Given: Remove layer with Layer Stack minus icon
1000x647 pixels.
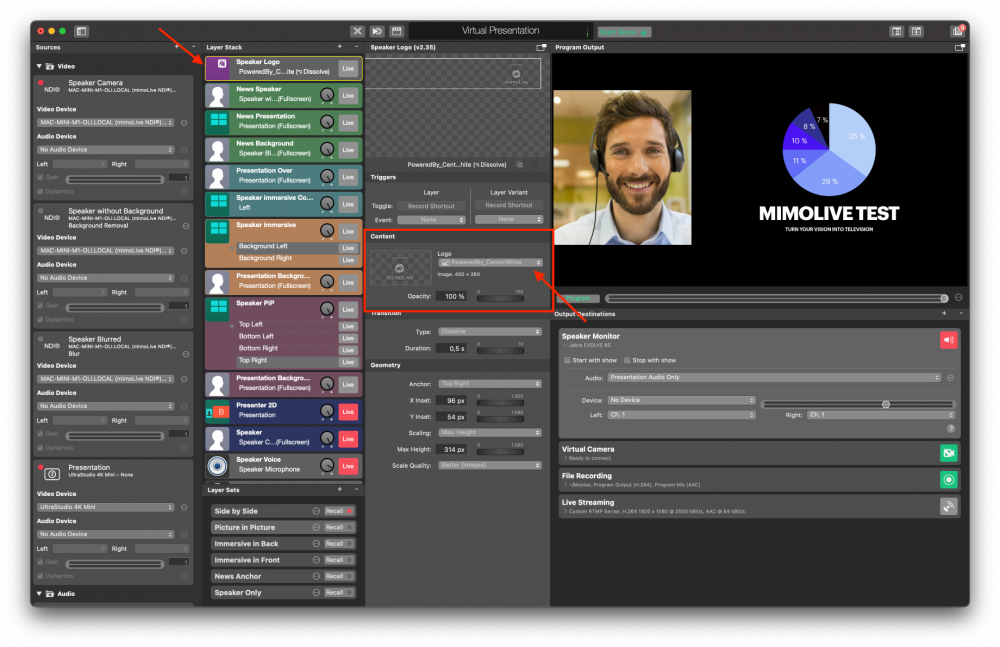Looking at the screenshot, I should click(x=357, y=47).
